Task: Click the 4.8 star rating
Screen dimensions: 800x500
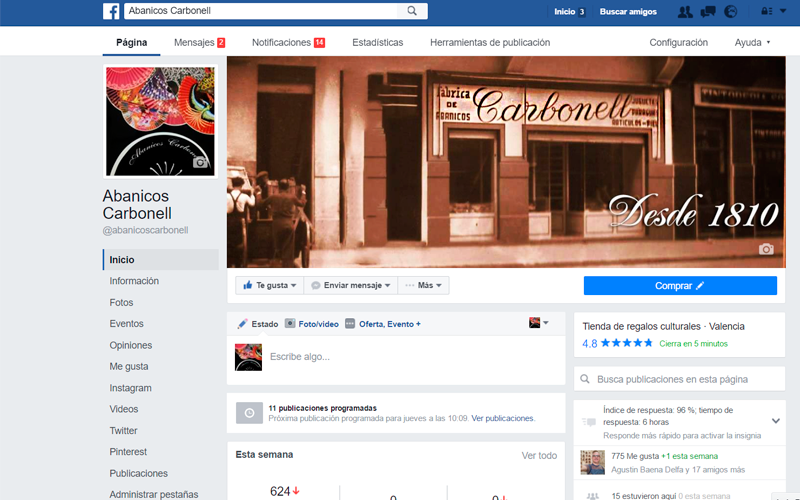Action: 617,343
